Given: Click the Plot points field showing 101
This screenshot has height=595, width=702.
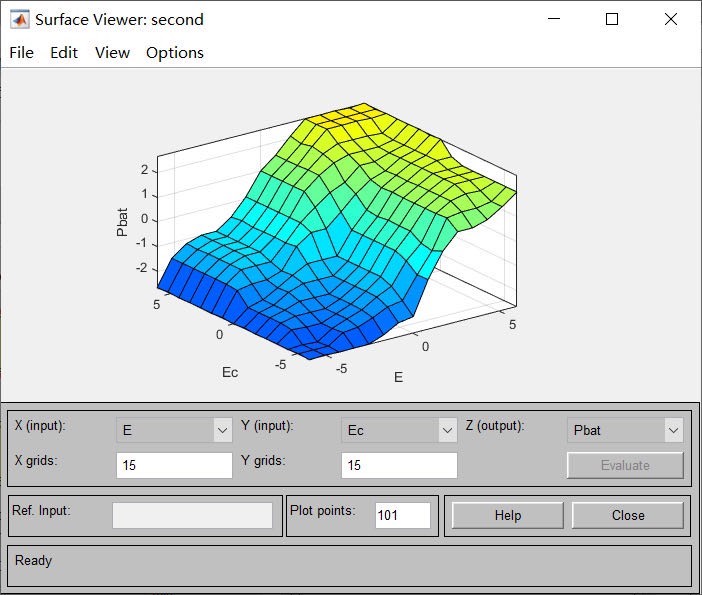Looking at the screenshot, I should (x=402, y=515).
